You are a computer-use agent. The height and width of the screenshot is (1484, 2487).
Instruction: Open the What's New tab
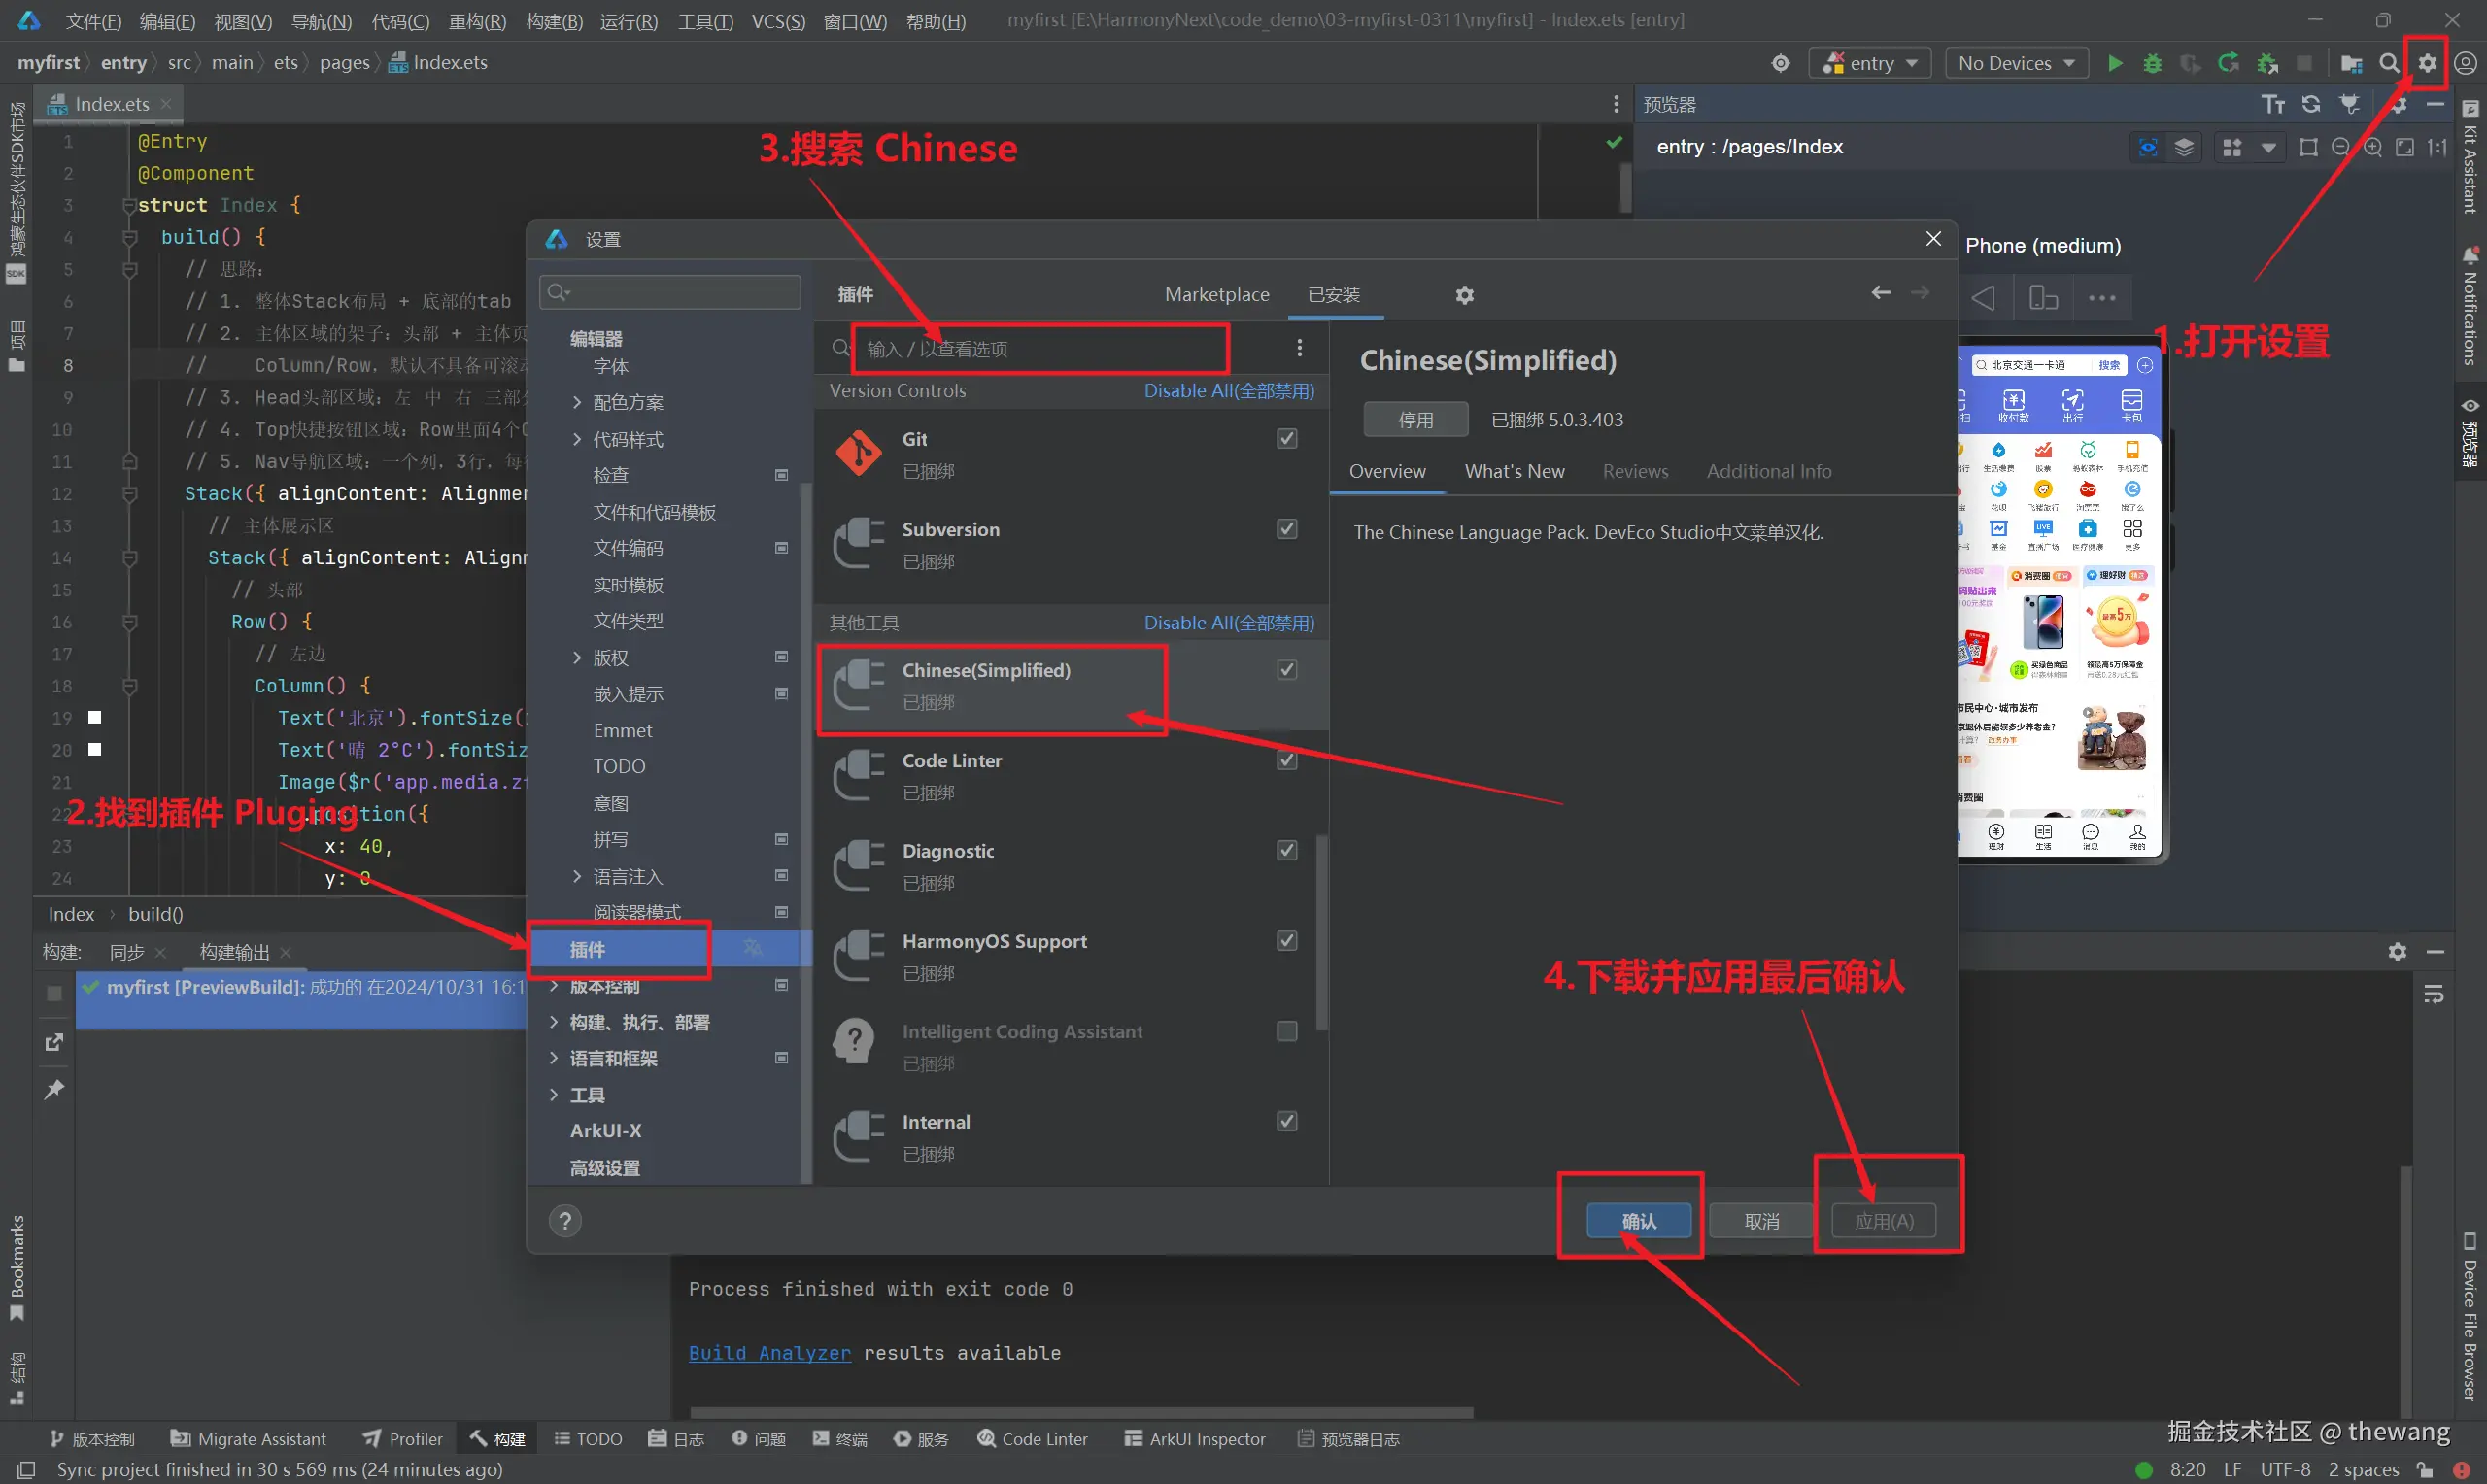pyautogui.click(x=1514, y=471)
